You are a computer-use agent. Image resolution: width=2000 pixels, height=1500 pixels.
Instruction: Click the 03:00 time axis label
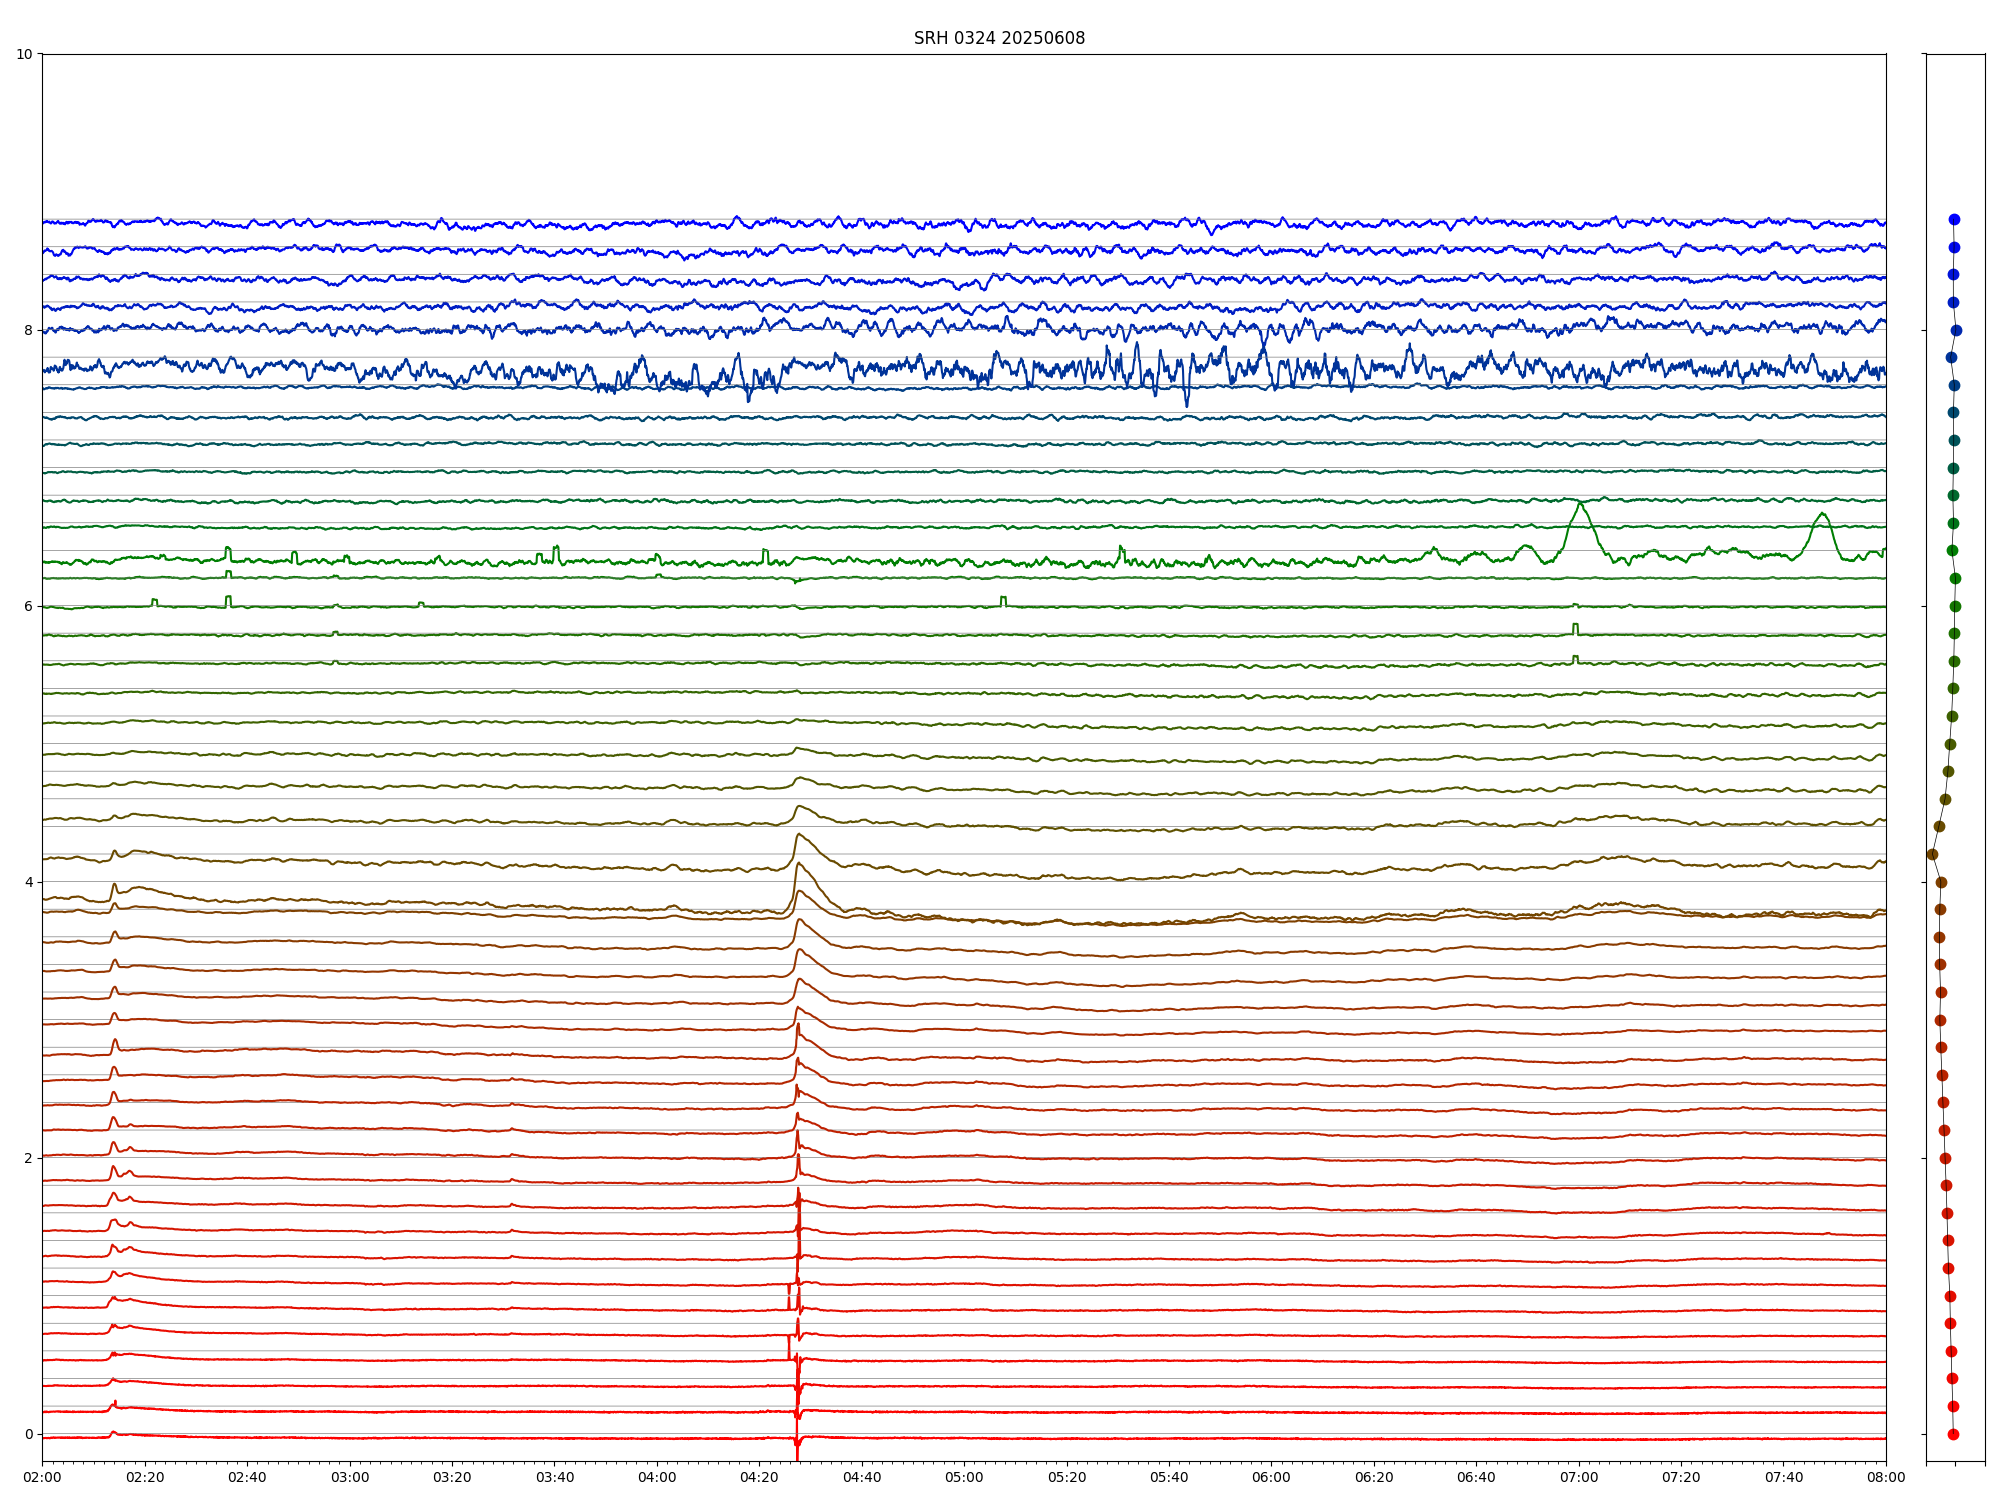350,1477
